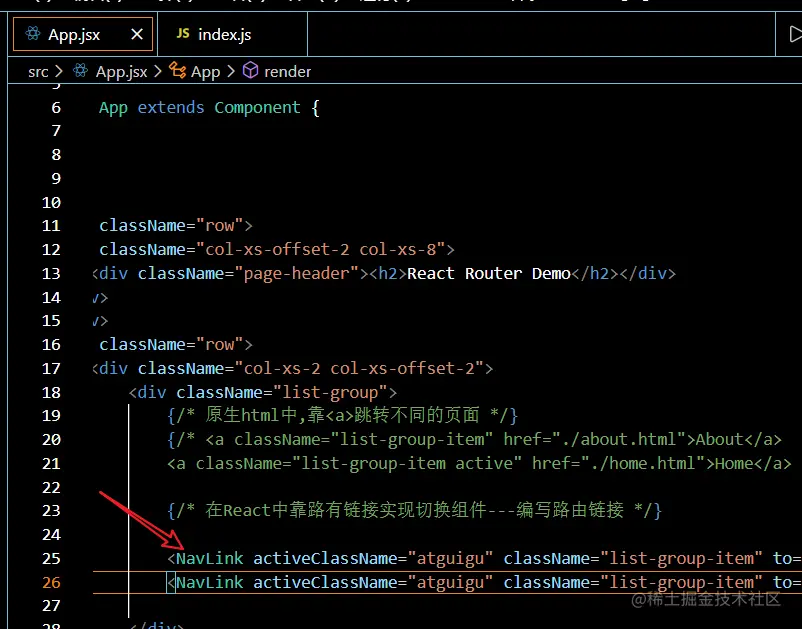Click NavLink tag on line 25
Screen dimensions: 802x629
[210, 558]
